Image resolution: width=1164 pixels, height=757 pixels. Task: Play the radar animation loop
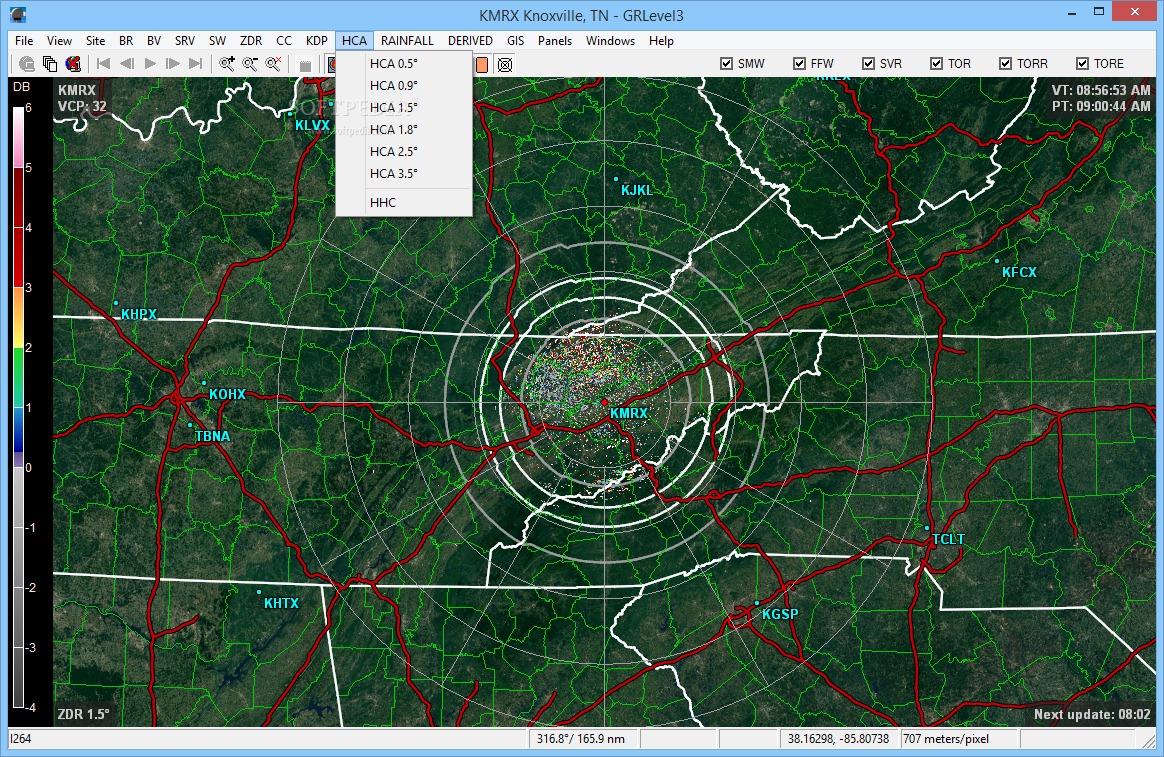(x=150, y=64)
